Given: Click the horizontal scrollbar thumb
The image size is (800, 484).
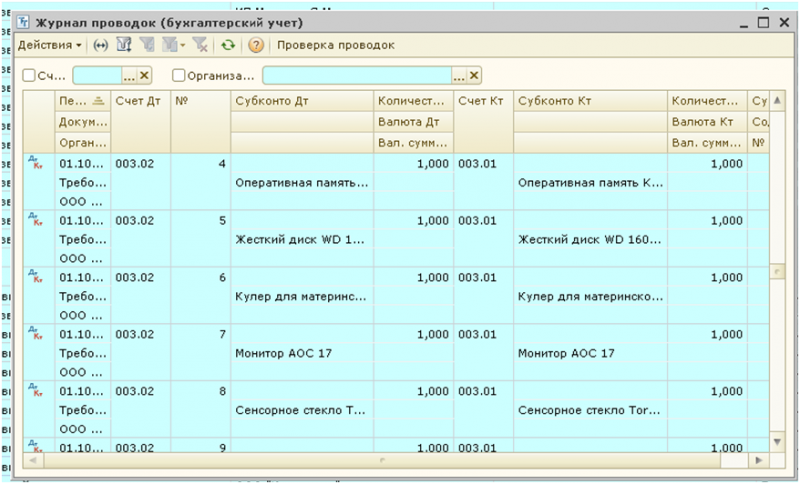Looking at the screenshot, I should pos(382,461).
